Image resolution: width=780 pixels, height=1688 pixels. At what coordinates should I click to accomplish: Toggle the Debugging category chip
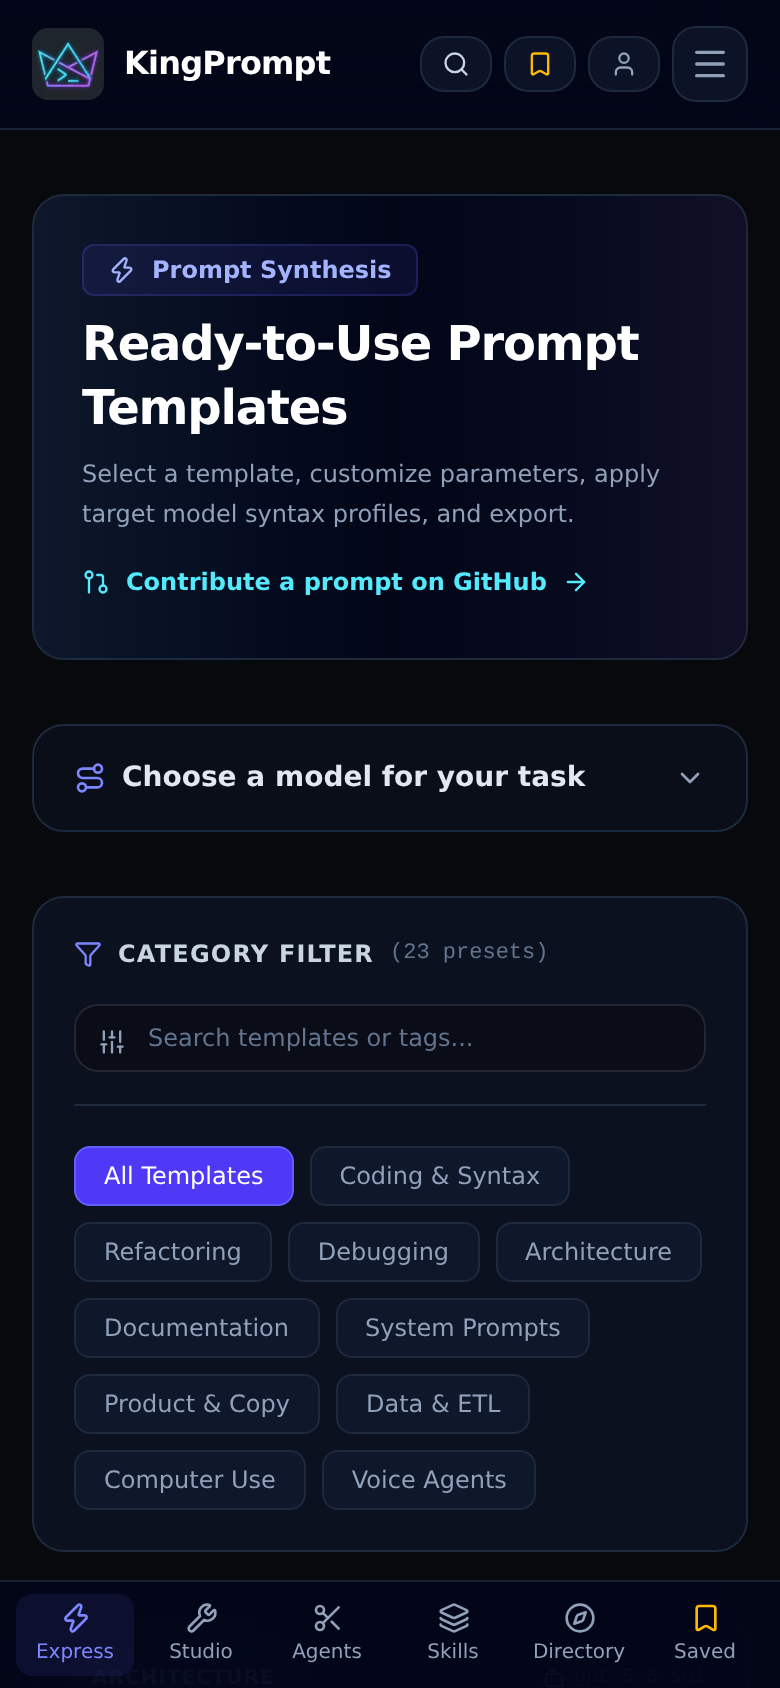tap(384, 1252)
